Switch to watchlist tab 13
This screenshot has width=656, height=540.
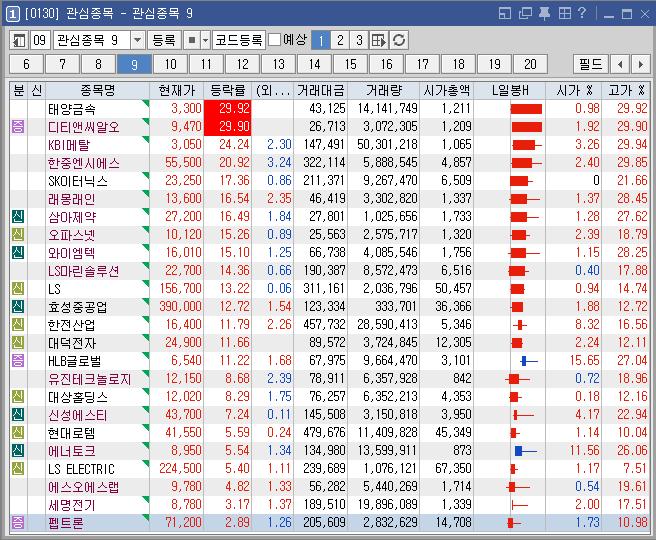pos(278,64)
